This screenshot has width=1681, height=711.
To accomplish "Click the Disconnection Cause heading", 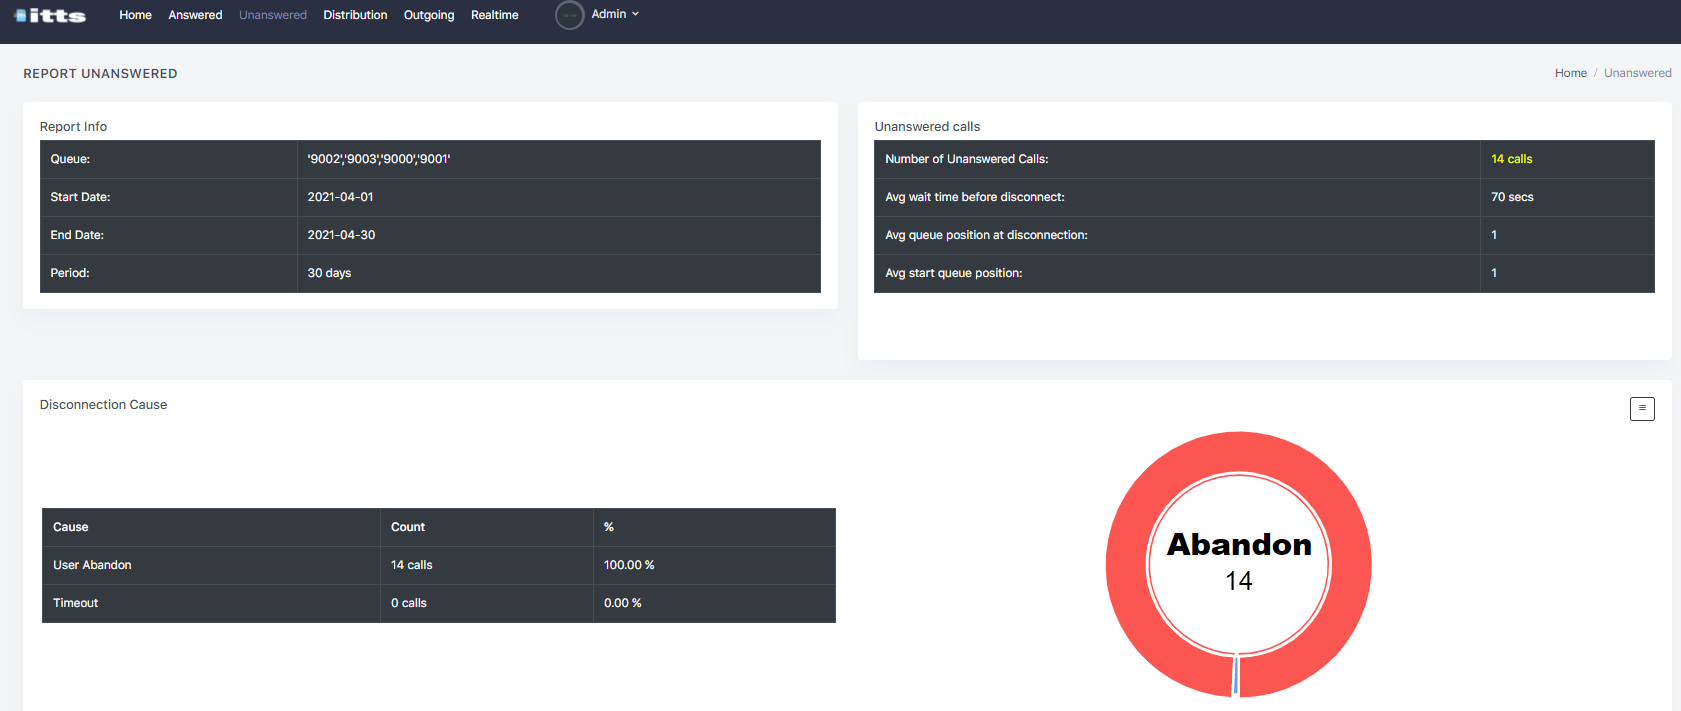I will [103, 404].
